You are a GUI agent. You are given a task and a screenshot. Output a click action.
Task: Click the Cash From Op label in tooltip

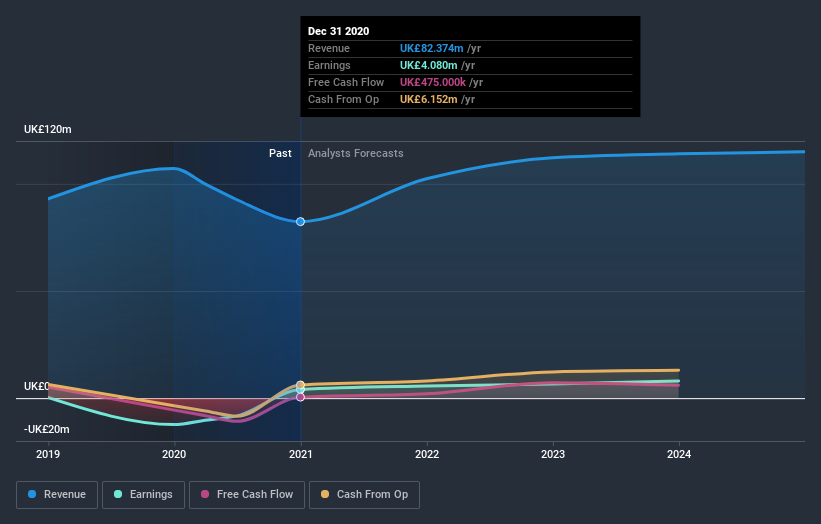pos(343,99)
